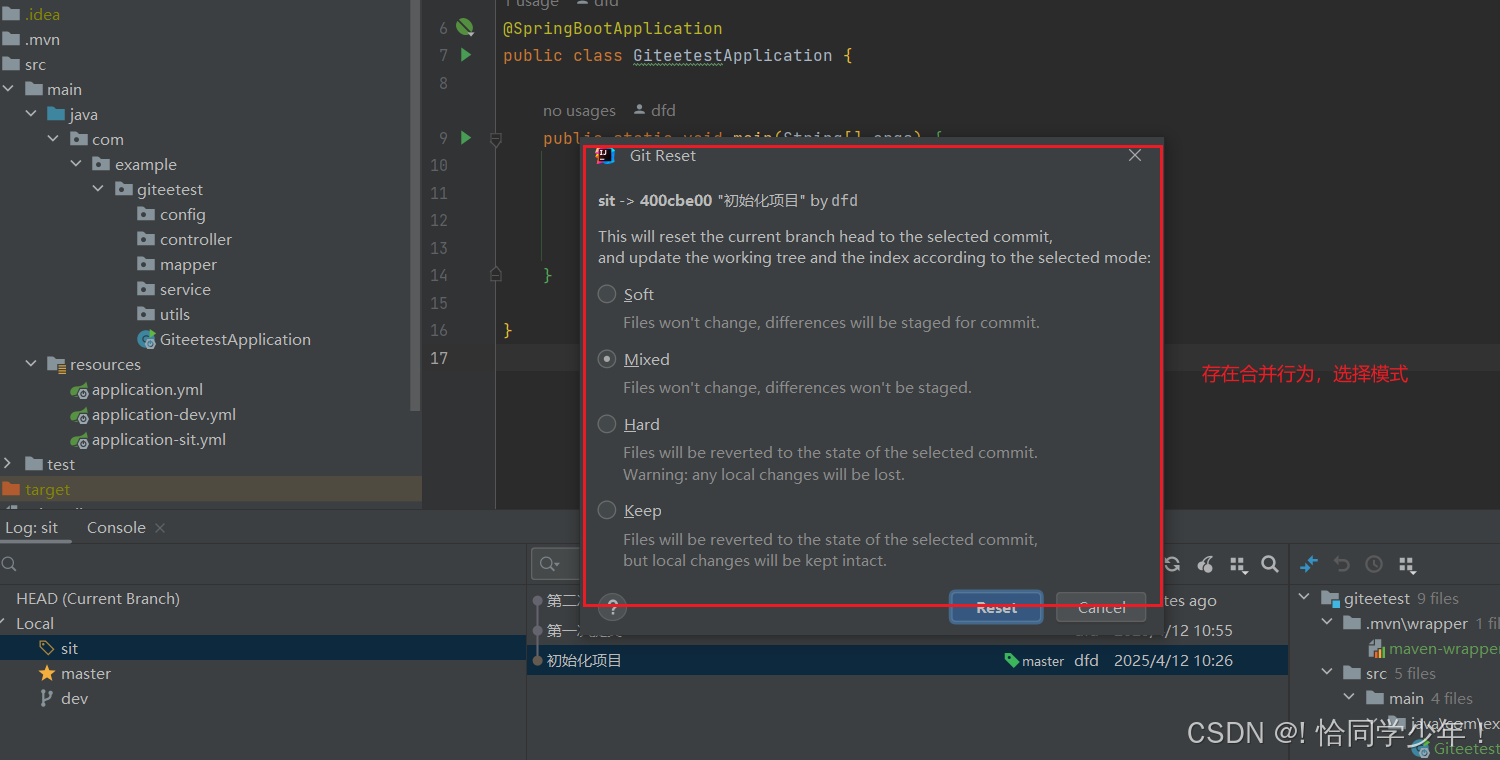This screenshot has height=760, width=1500.
Task: Close the Console tab
Action: [x=160, y=527]
